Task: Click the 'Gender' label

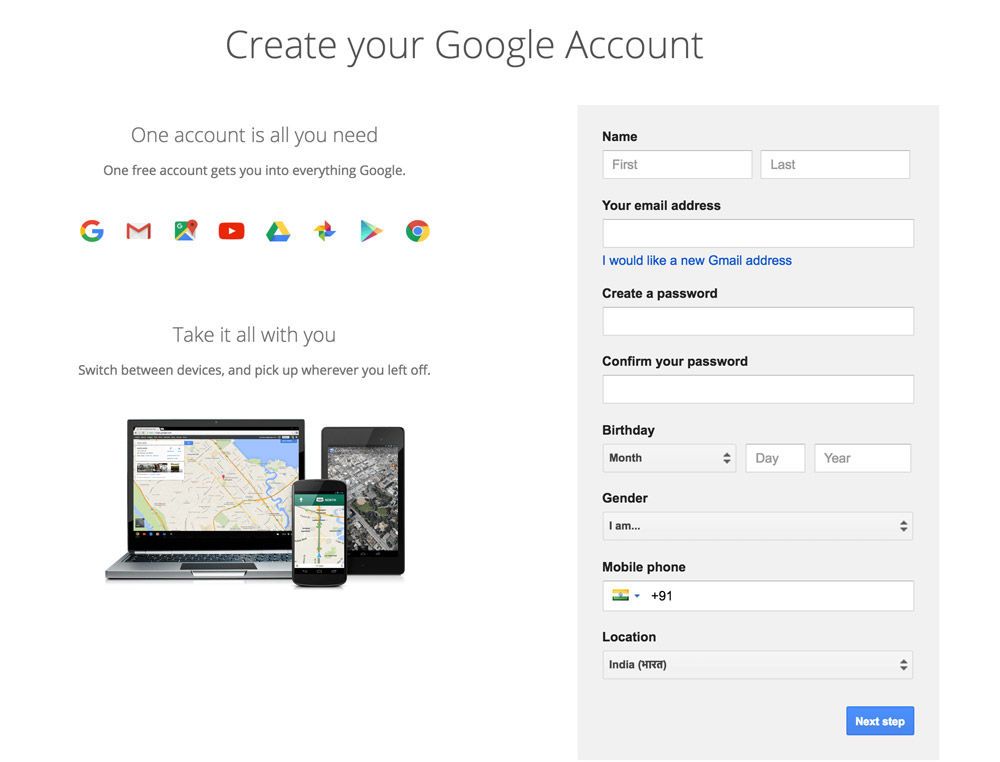Action: 624,498
